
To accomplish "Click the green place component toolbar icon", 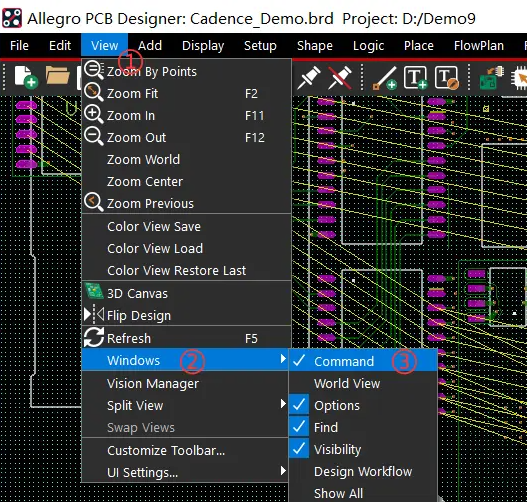I will [491, 78].
